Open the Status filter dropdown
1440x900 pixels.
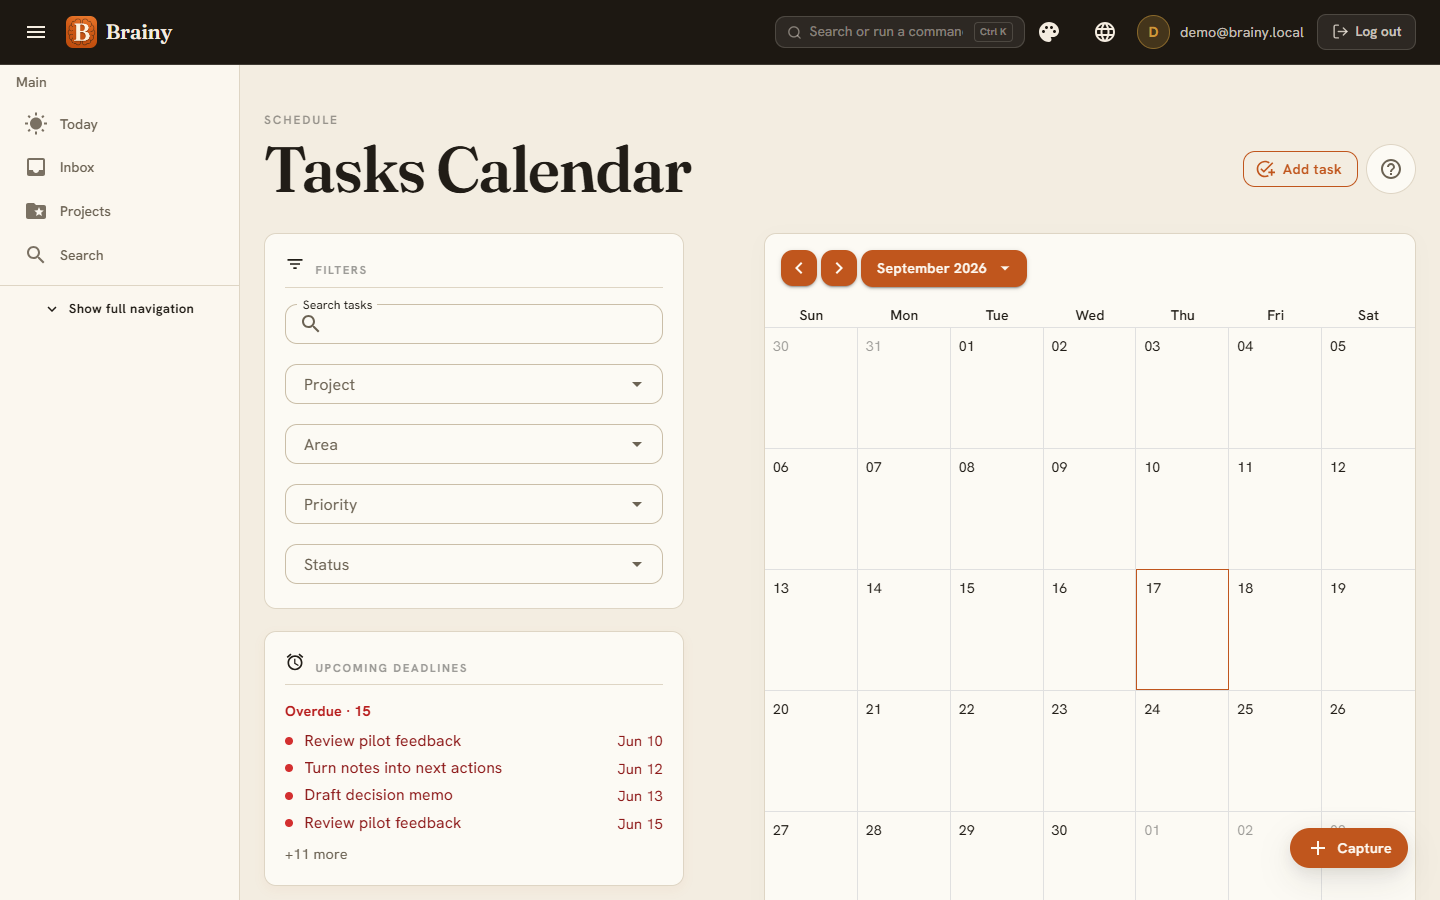tap(474, 564)
